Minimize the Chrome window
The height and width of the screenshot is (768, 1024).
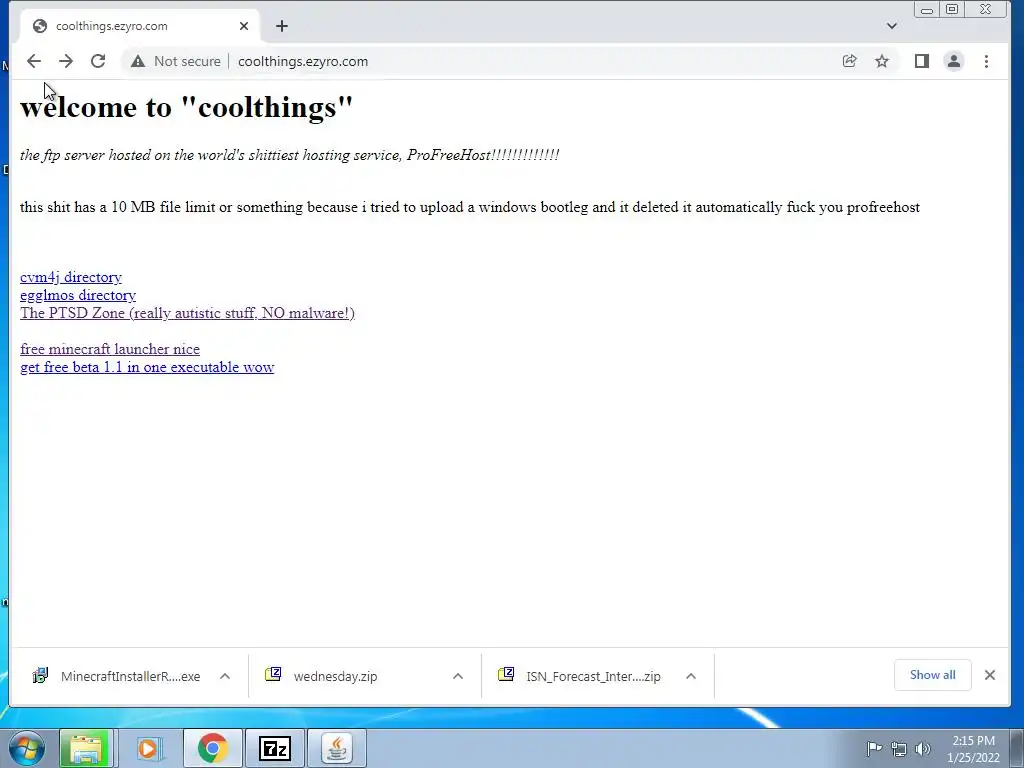[927, 9]
